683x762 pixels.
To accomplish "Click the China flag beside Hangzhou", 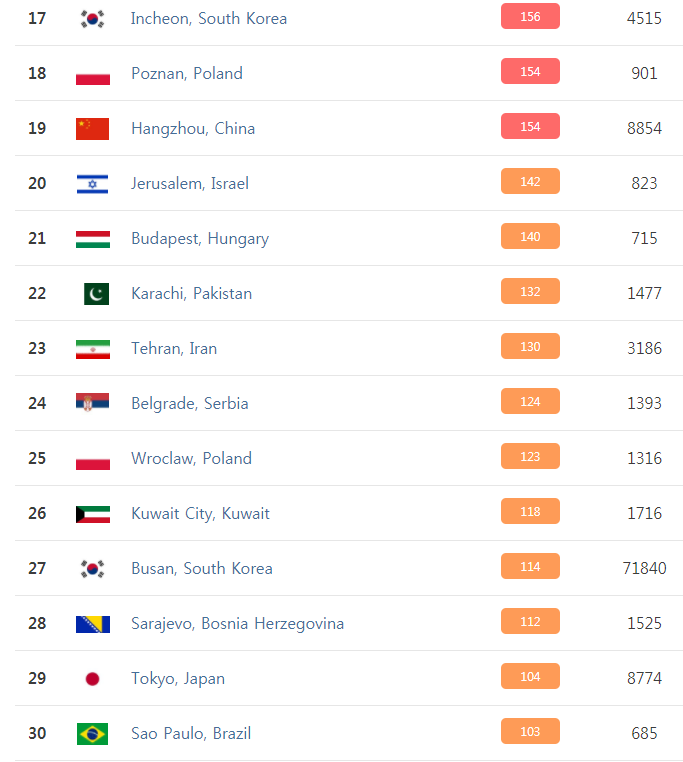I will [92, 129].
